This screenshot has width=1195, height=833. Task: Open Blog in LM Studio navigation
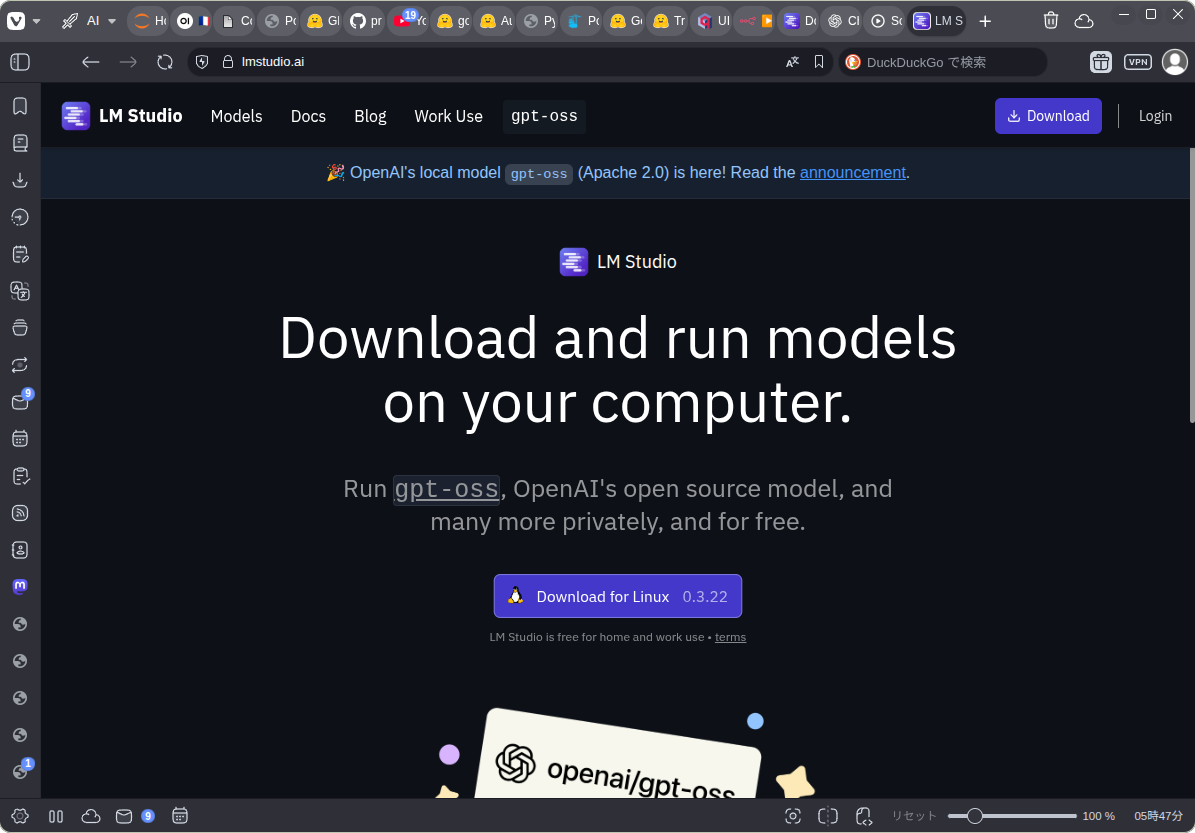370,117
